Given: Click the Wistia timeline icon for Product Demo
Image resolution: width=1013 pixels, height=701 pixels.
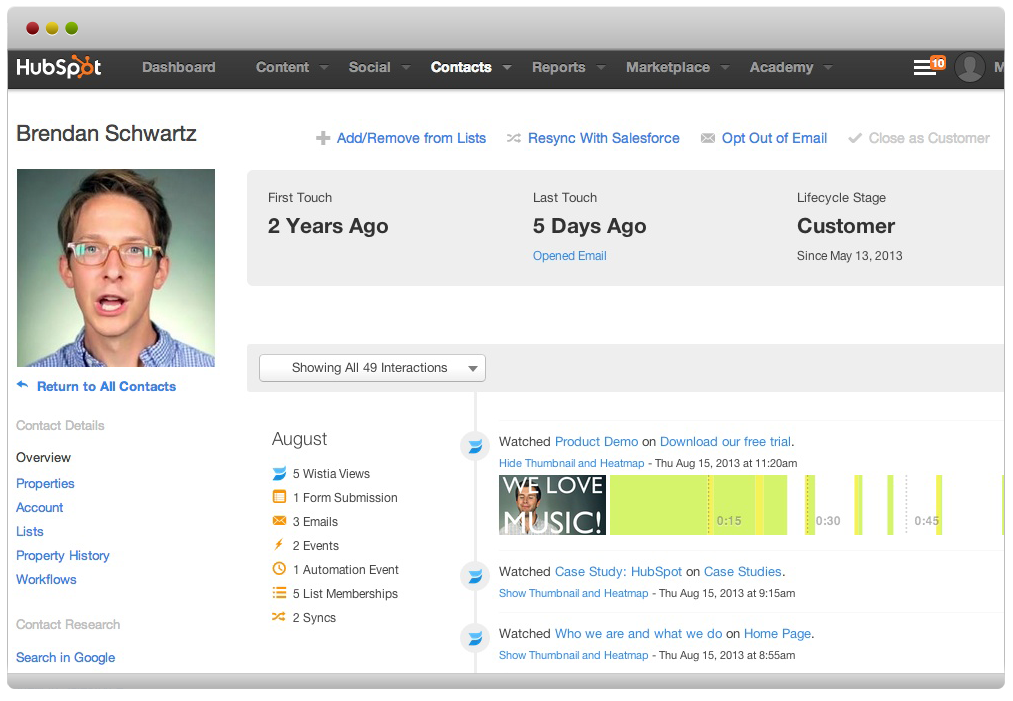Looking at the screenshot, I should (475, 446).
